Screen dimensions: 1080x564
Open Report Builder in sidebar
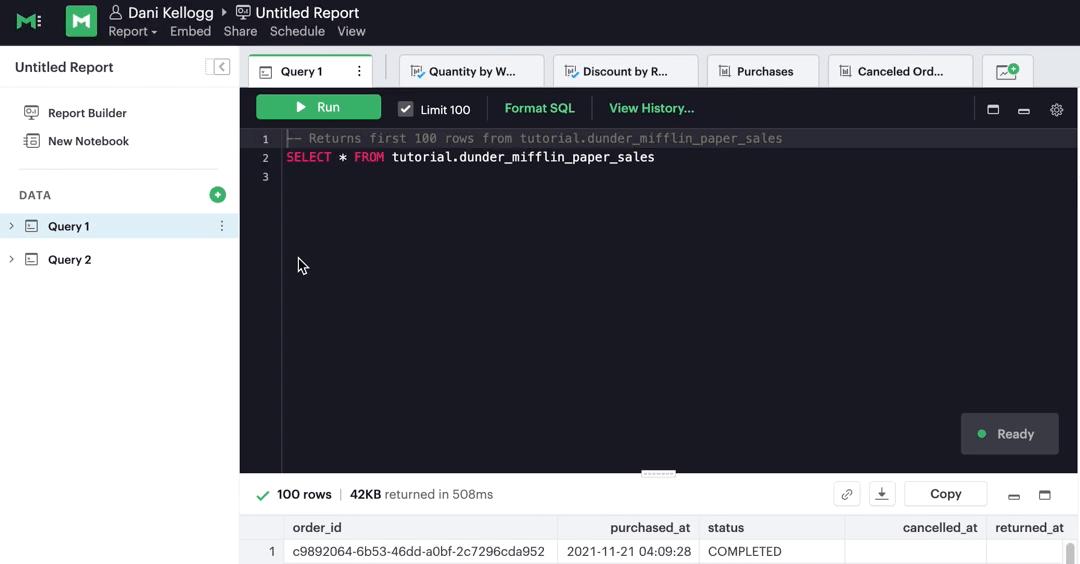point(87,113)
